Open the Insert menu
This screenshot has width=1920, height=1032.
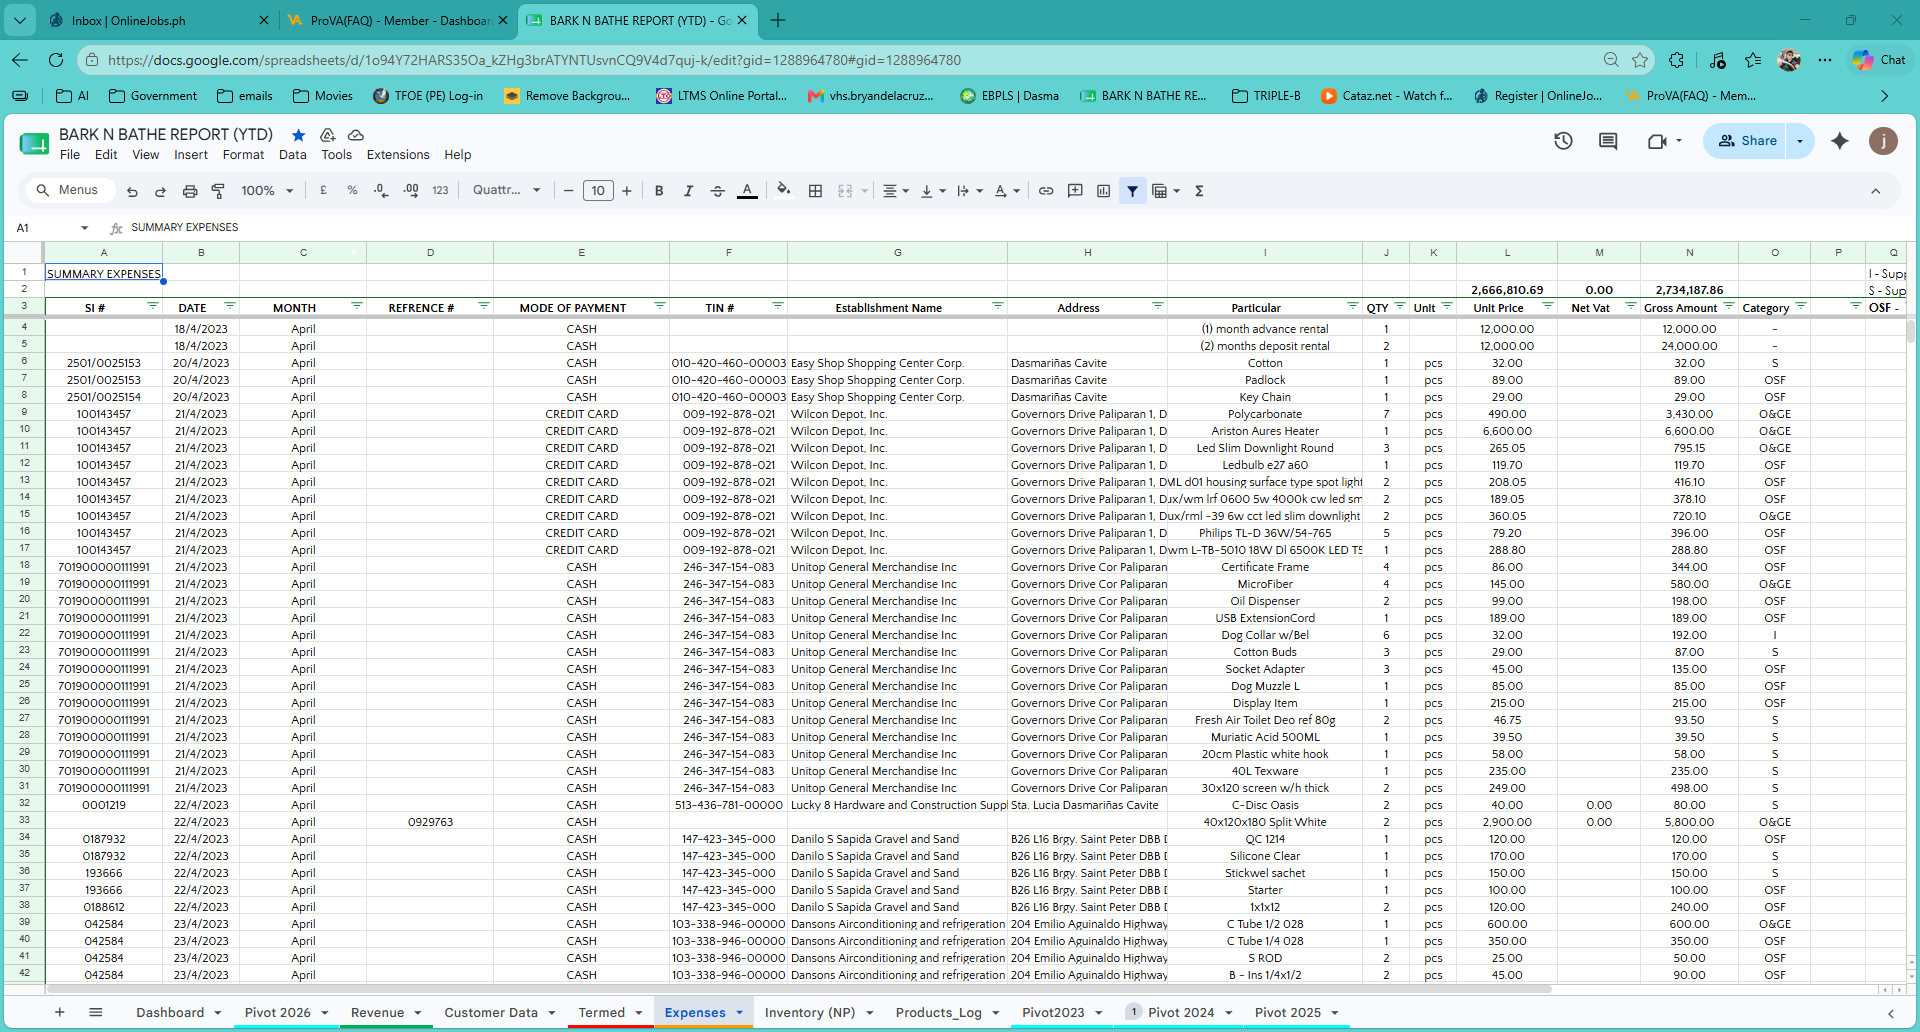191,155
